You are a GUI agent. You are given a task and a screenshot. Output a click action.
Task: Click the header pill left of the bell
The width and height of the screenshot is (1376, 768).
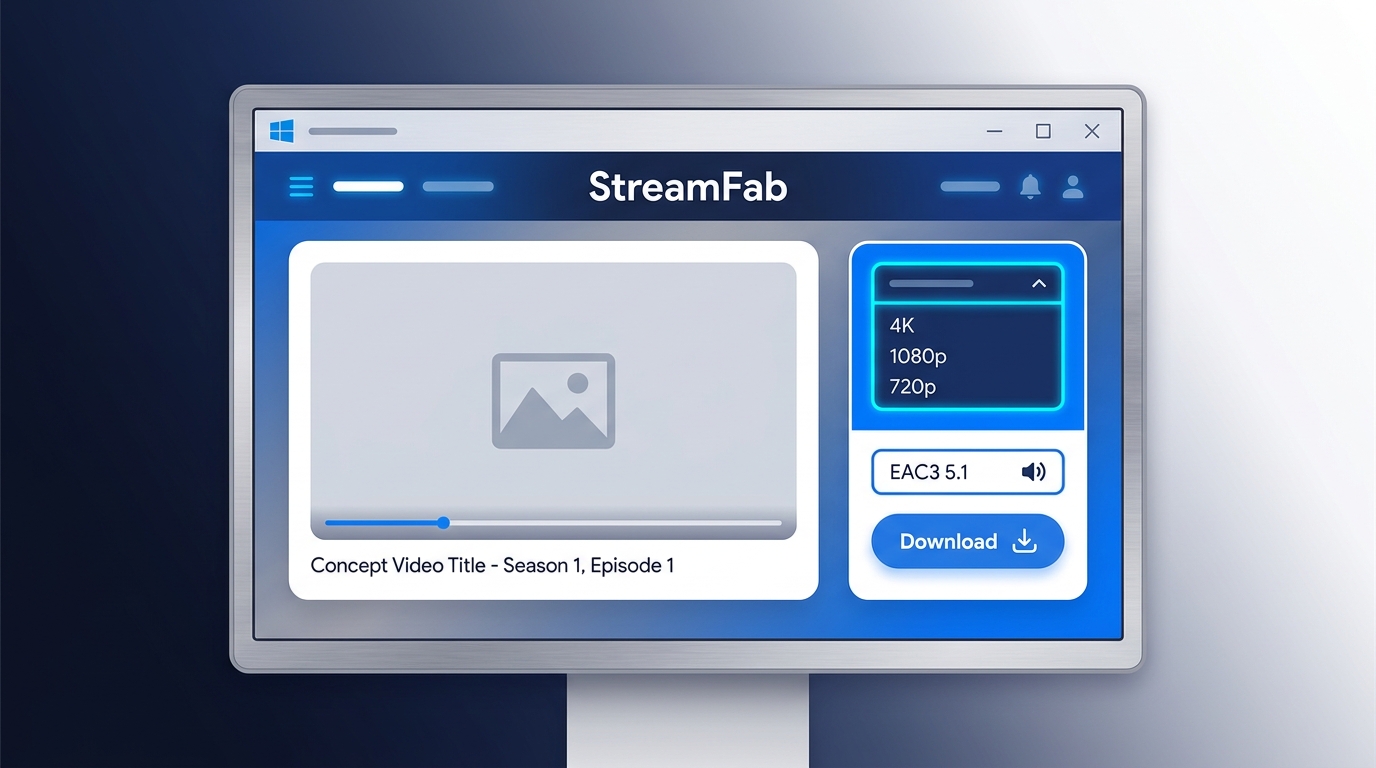[970, 186]
